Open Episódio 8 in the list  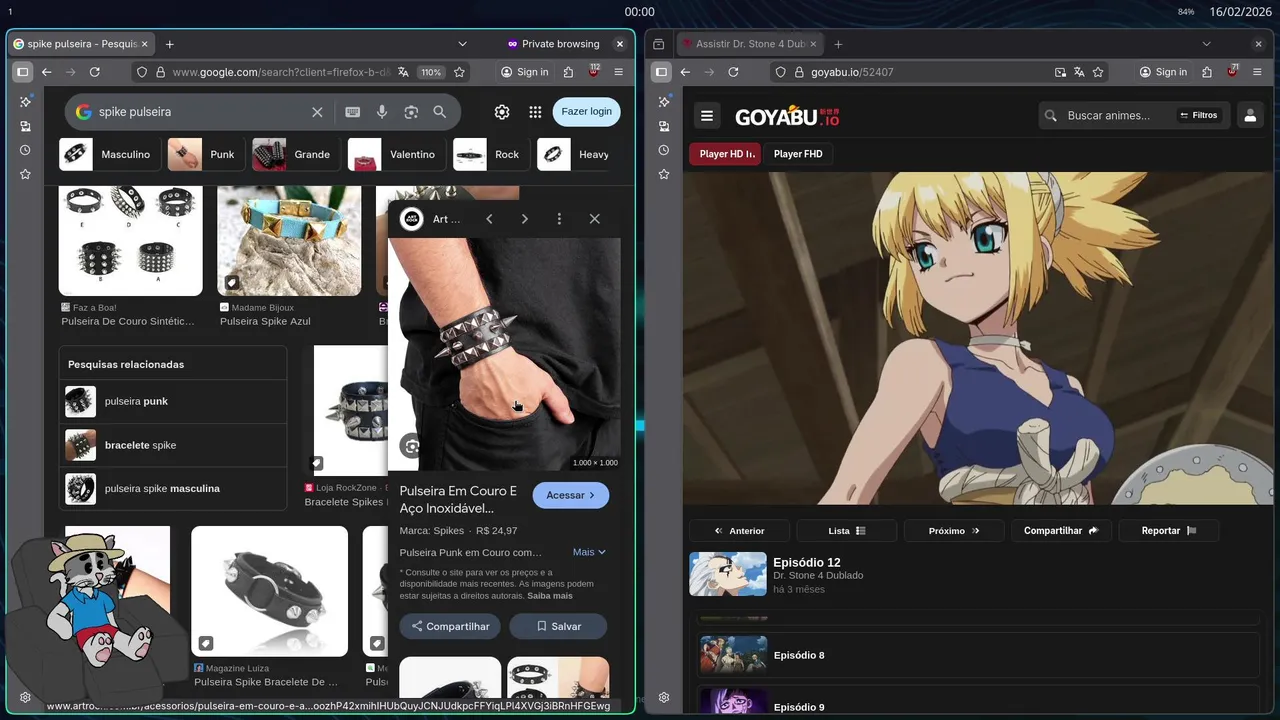tap(978, 655)
